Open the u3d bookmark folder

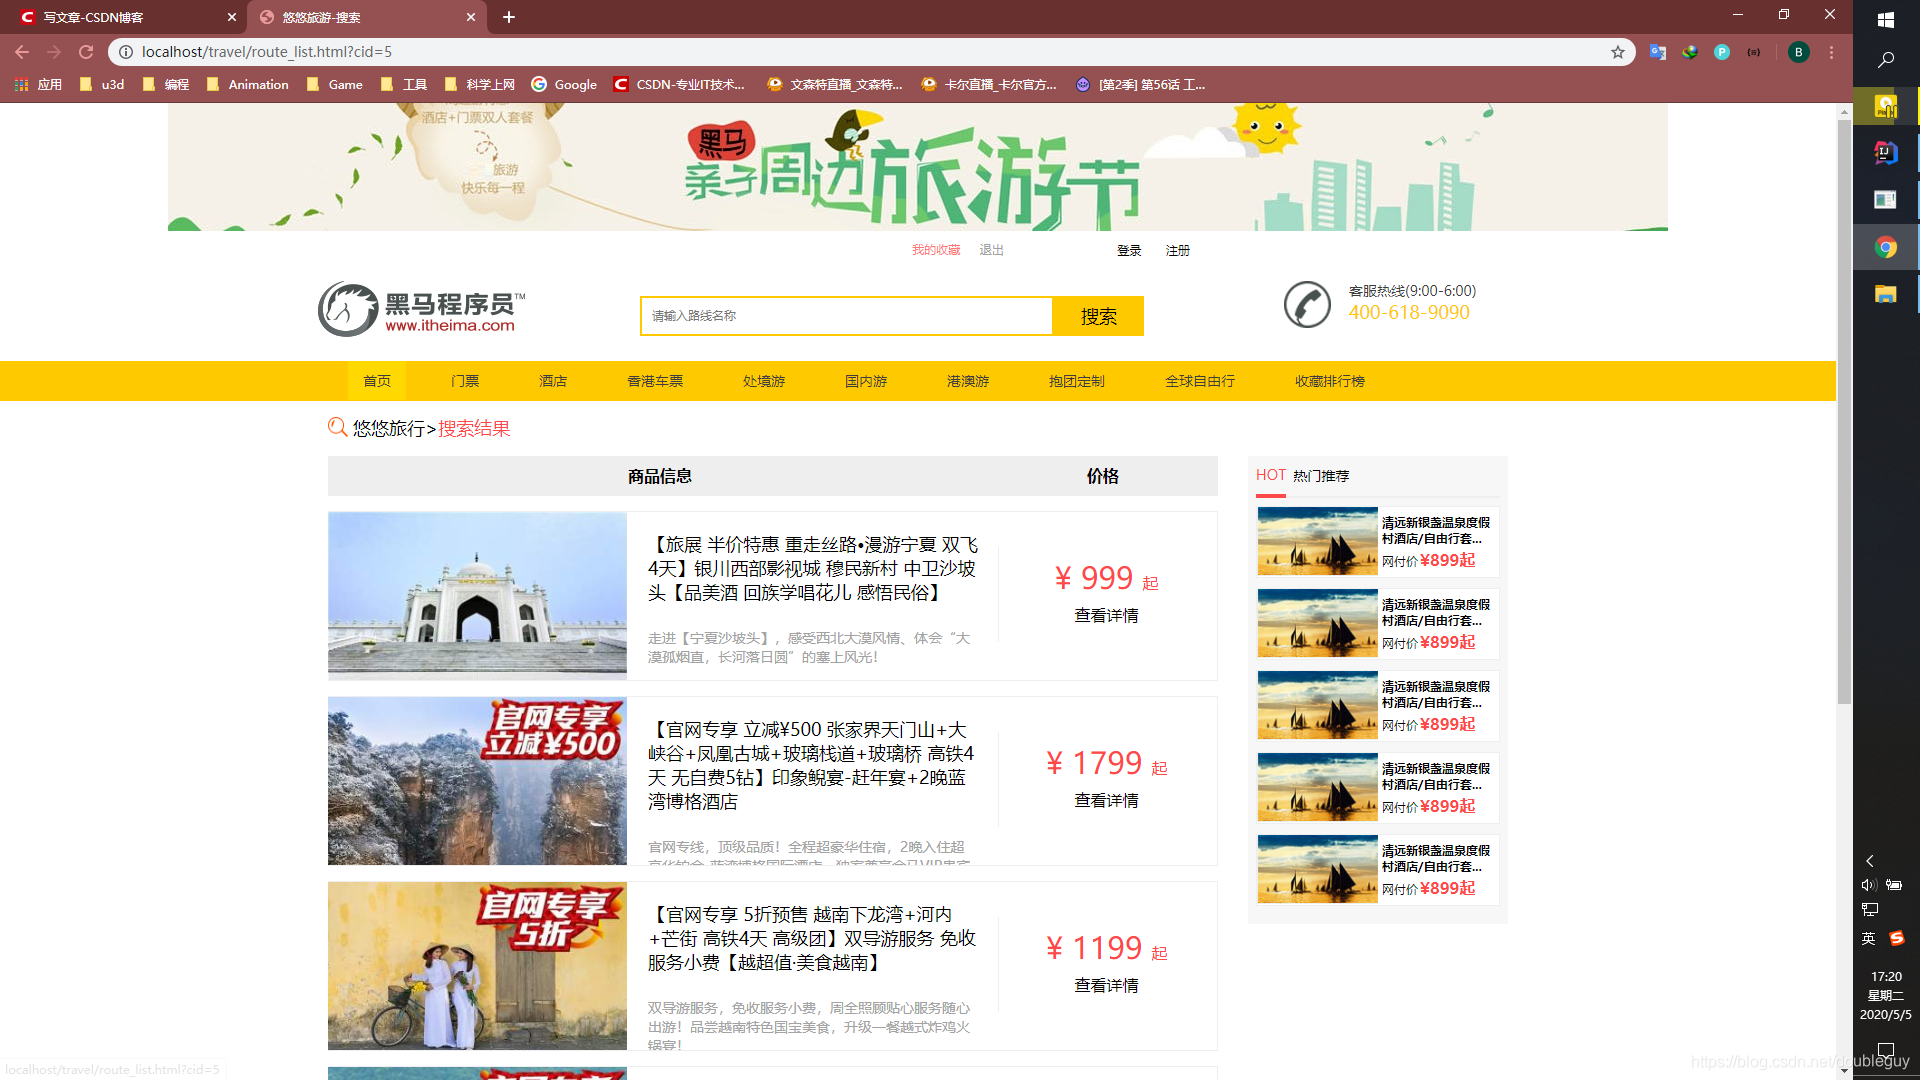(101, 85)
